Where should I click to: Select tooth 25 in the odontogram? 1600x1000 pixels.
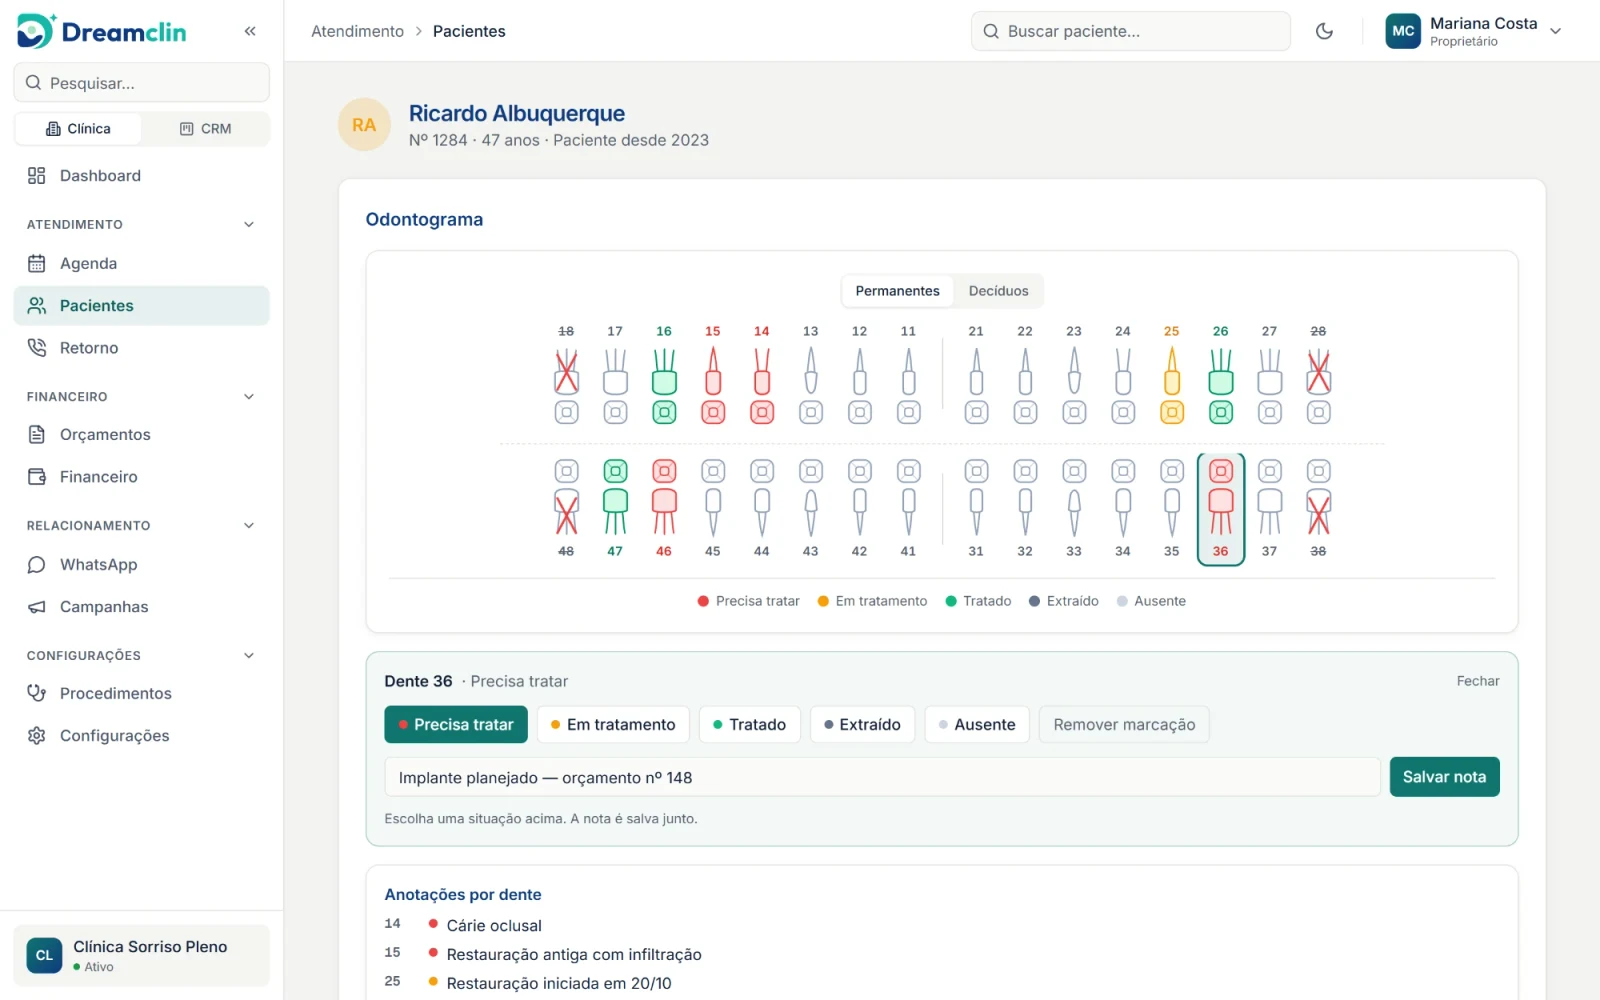click(x=1172, y=374)
